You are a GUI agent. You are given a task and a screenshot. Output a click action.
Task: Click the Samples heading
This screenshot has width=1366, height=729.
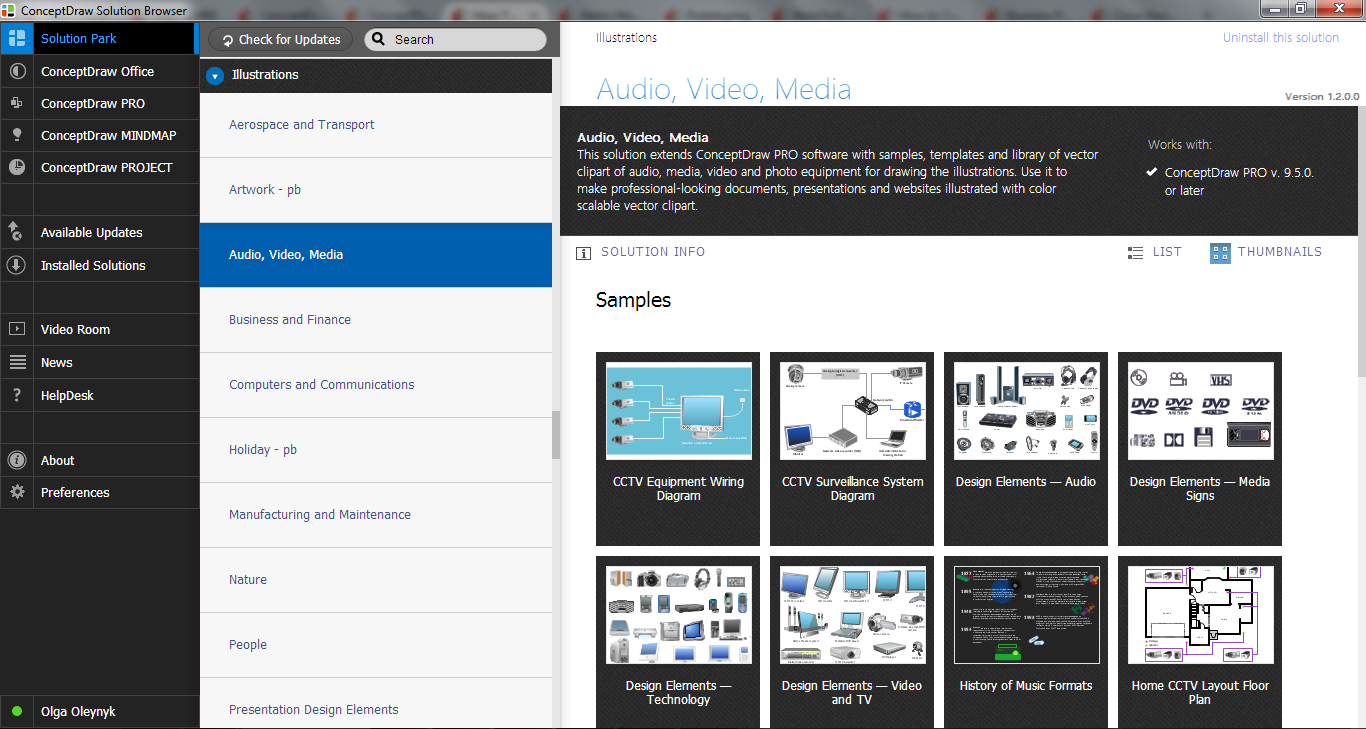tap(633, 301)
